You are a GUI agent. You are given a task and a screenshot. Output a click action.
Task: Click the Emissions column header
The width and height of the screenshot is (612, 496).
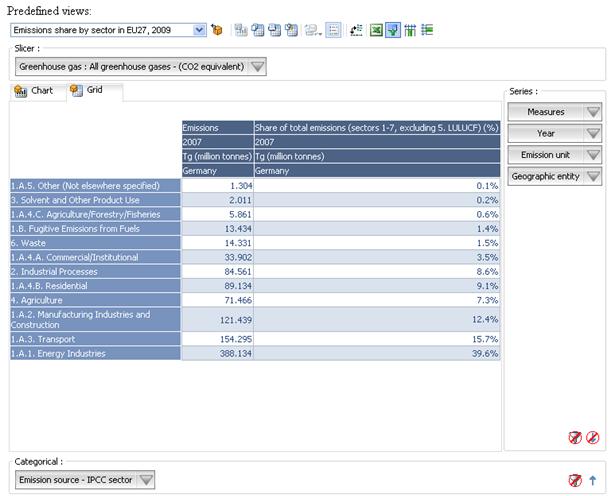(217, 128)
